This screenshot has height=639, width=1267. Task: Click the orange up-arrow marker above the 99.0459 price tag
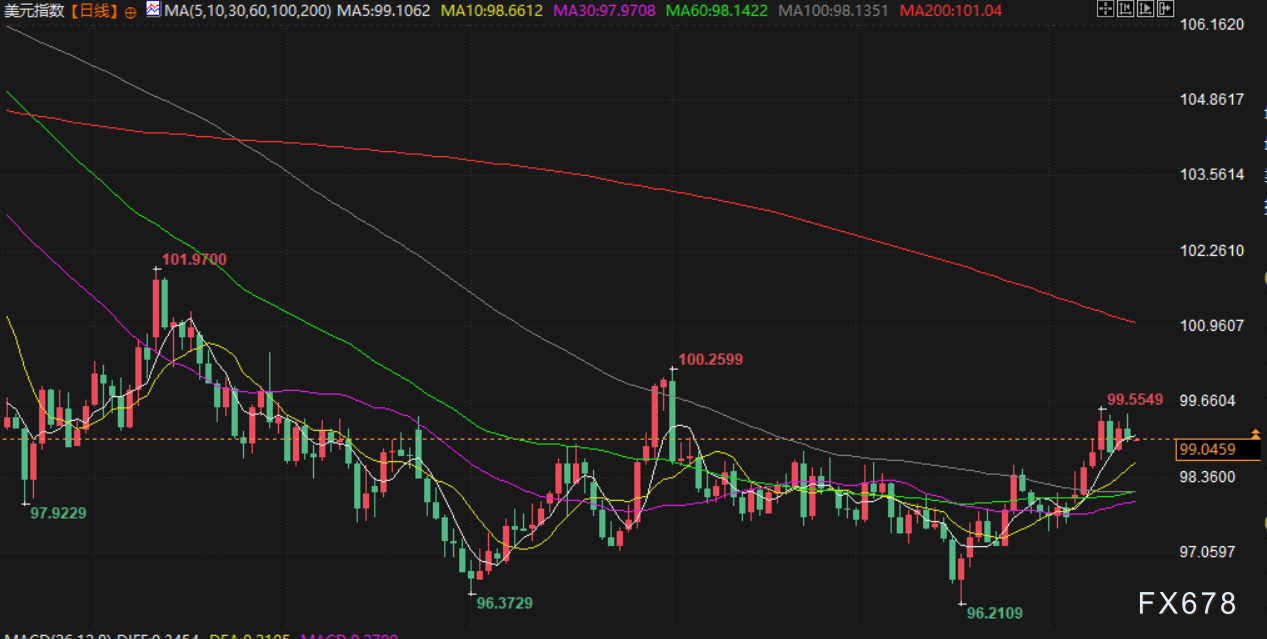coord(1257,433)
